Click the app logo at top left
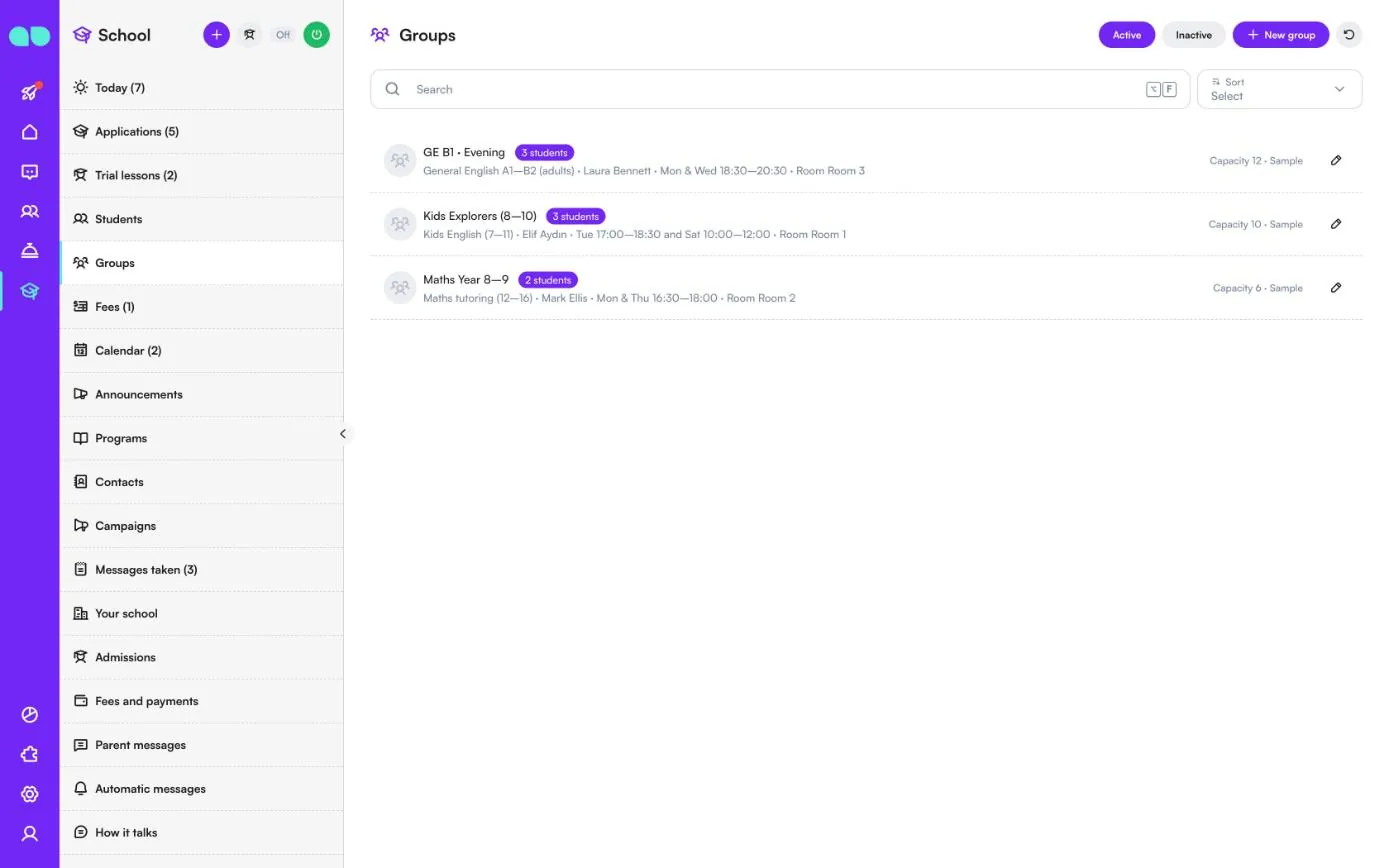1389x868 pixels. tap(30, 35)
